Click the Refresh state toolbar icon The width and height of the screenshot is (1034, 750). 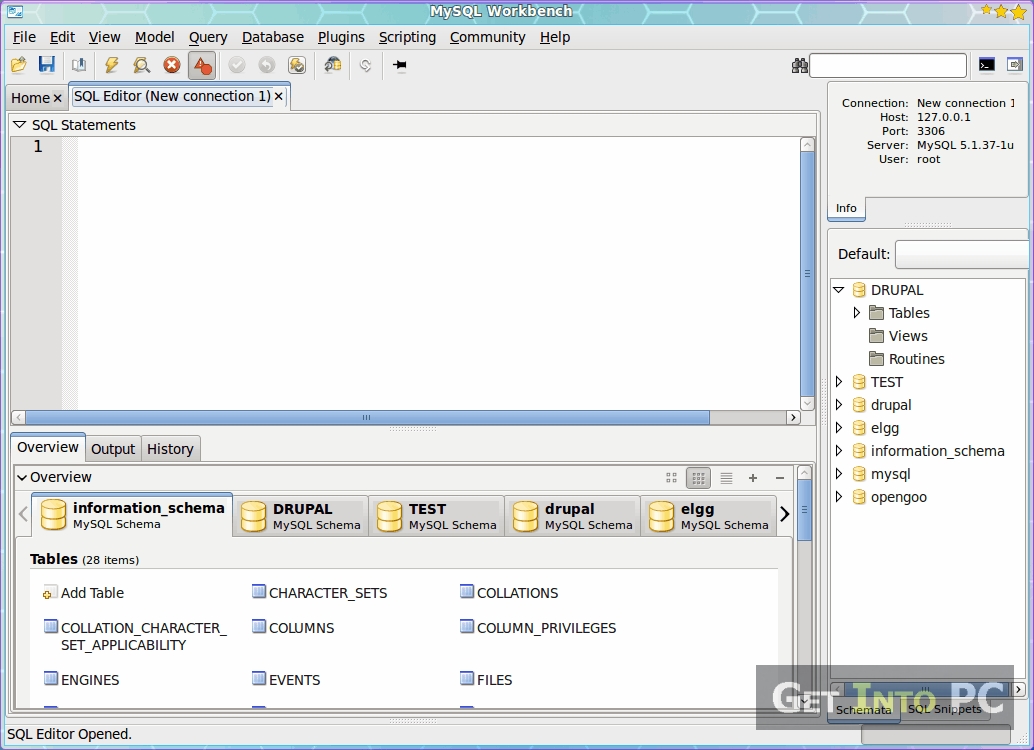click(x=365, y=65)
